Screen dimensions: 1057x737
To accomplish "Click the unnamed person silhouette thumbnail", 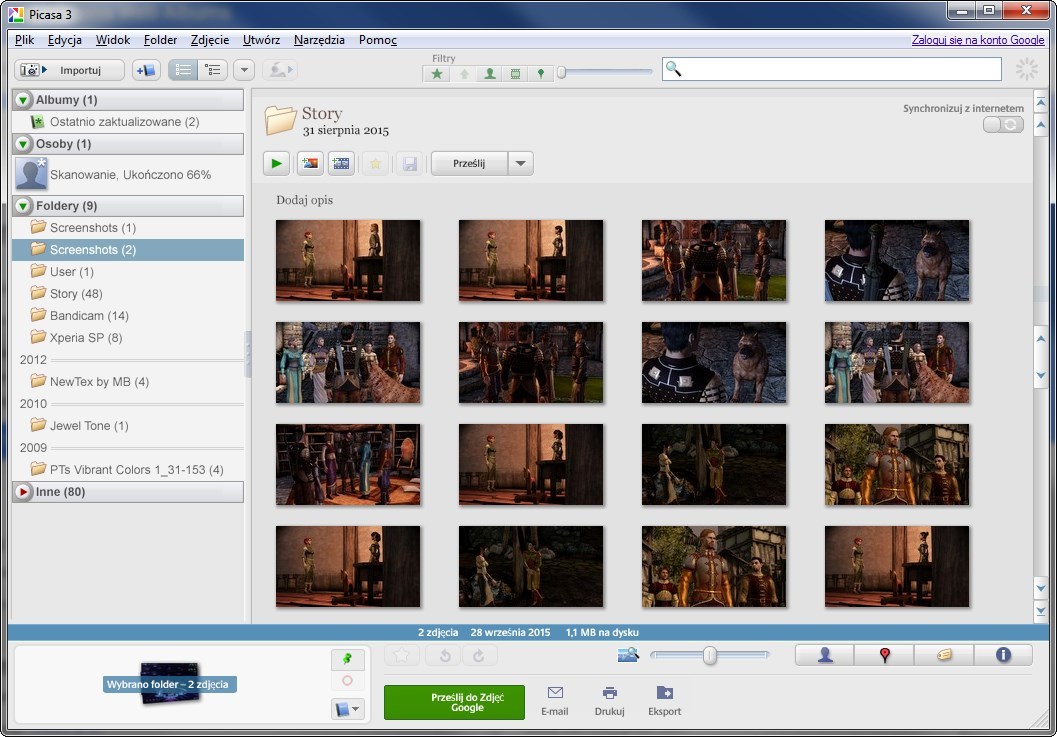I will coord(31,174).
